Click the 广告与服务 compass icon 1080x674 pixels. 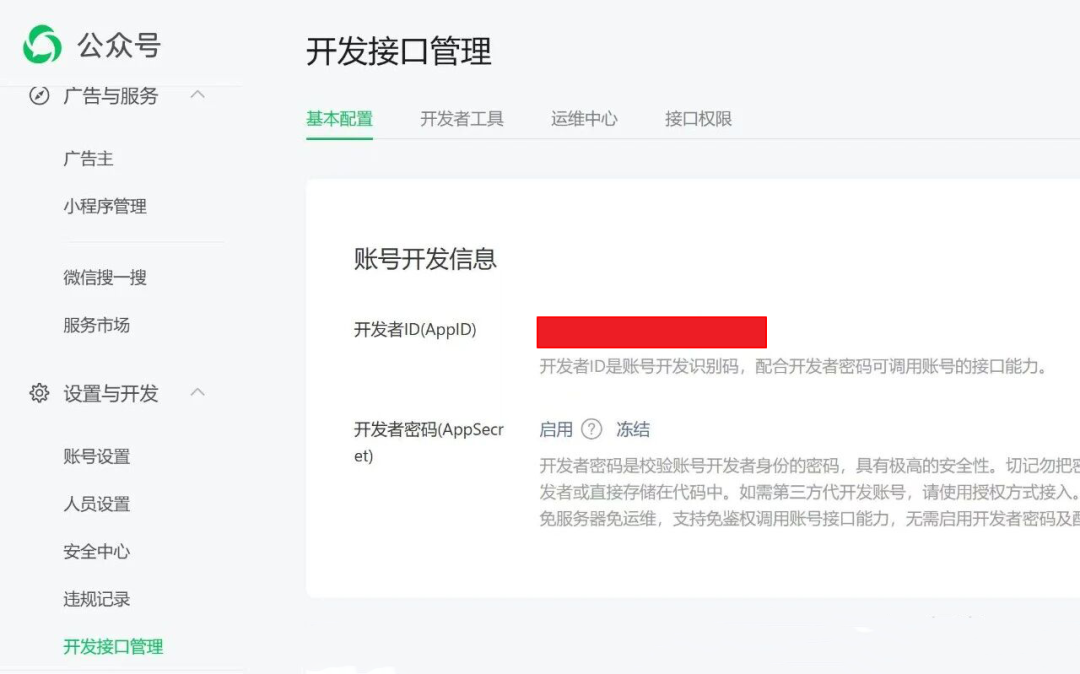pyautogui.click(x=38, y=96)
